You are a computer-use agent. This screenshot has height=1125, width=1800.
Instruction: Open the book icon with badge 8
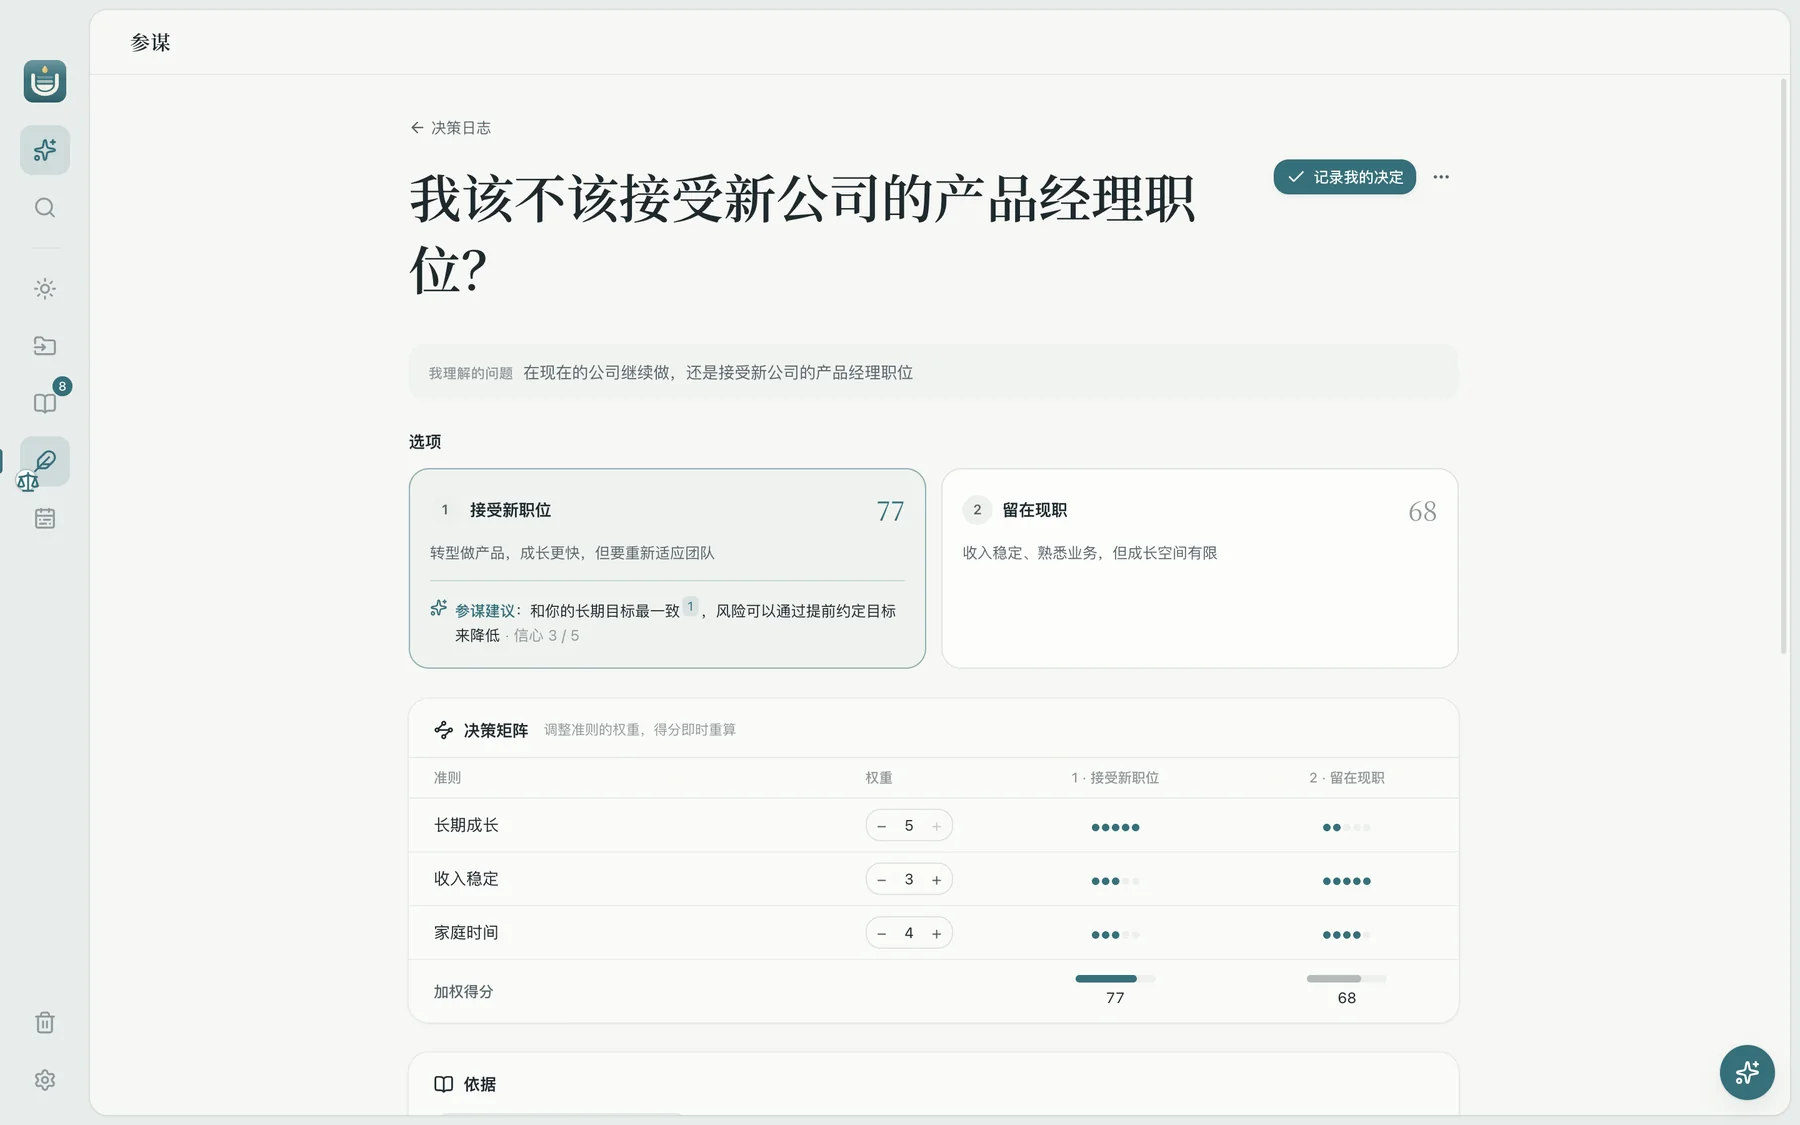click(45, 403)
